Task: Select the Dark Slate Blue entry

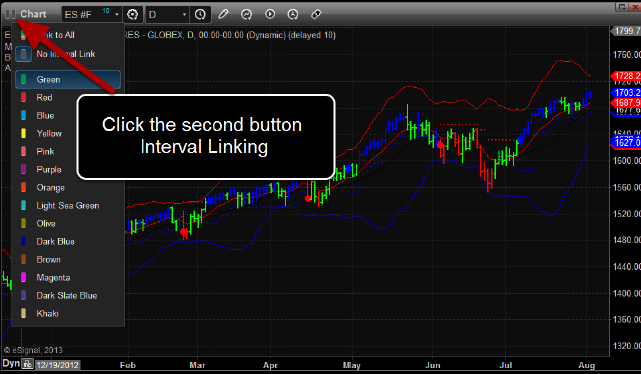Action: (x=68, y=296)
